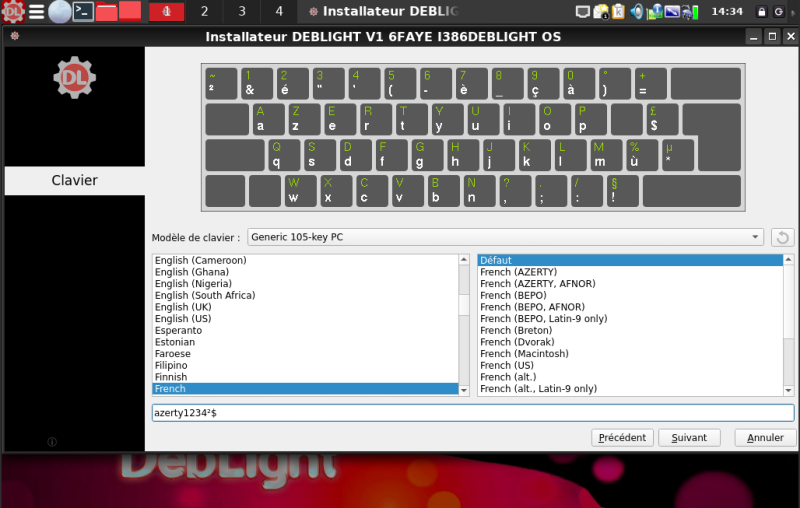The height and width of the screenshot is (508, 800).
Task: Reset keyboard model with the refresh icon
Action: tap(783, 238)
